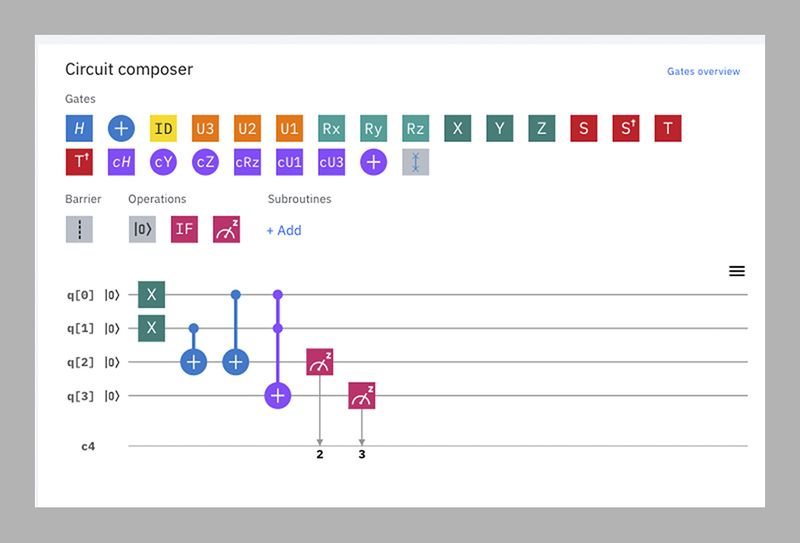Select the X gate on q[0]

(152, 294)
